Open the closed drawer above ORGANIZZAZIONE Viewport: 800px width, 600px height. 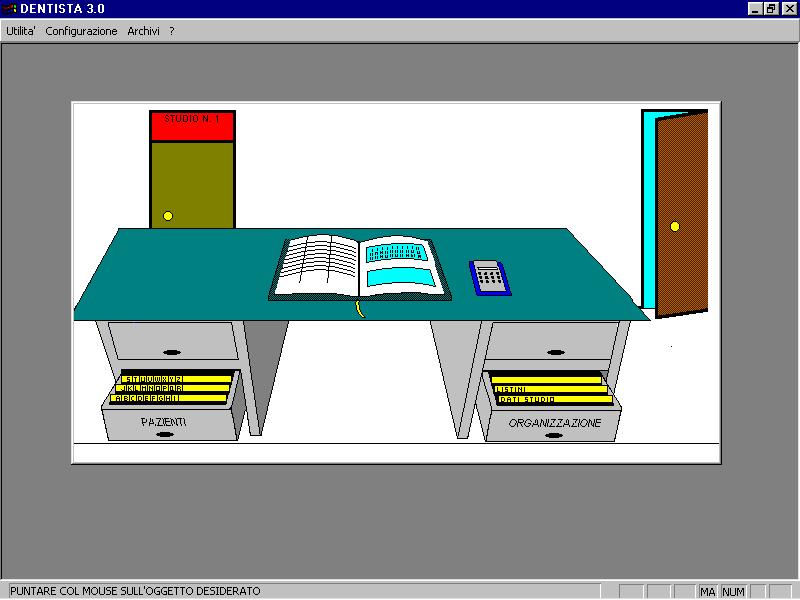point(553,341)
